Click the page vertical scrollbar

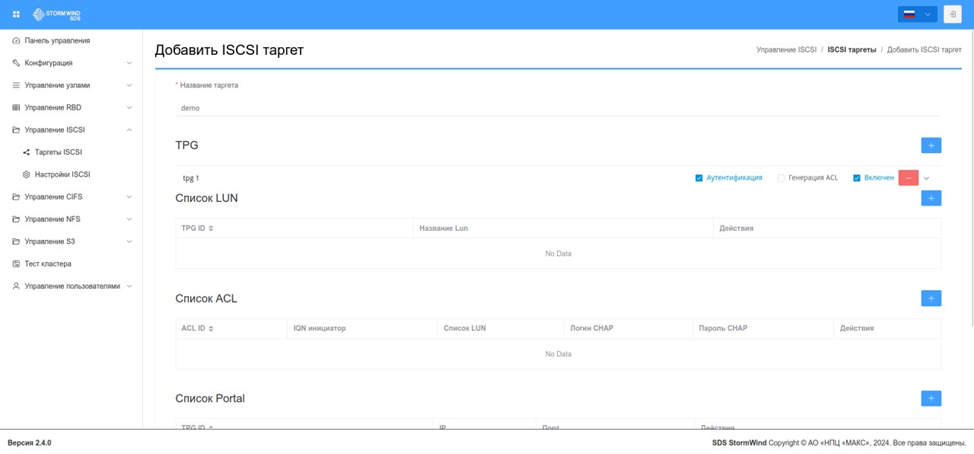[x=971, y=177]
